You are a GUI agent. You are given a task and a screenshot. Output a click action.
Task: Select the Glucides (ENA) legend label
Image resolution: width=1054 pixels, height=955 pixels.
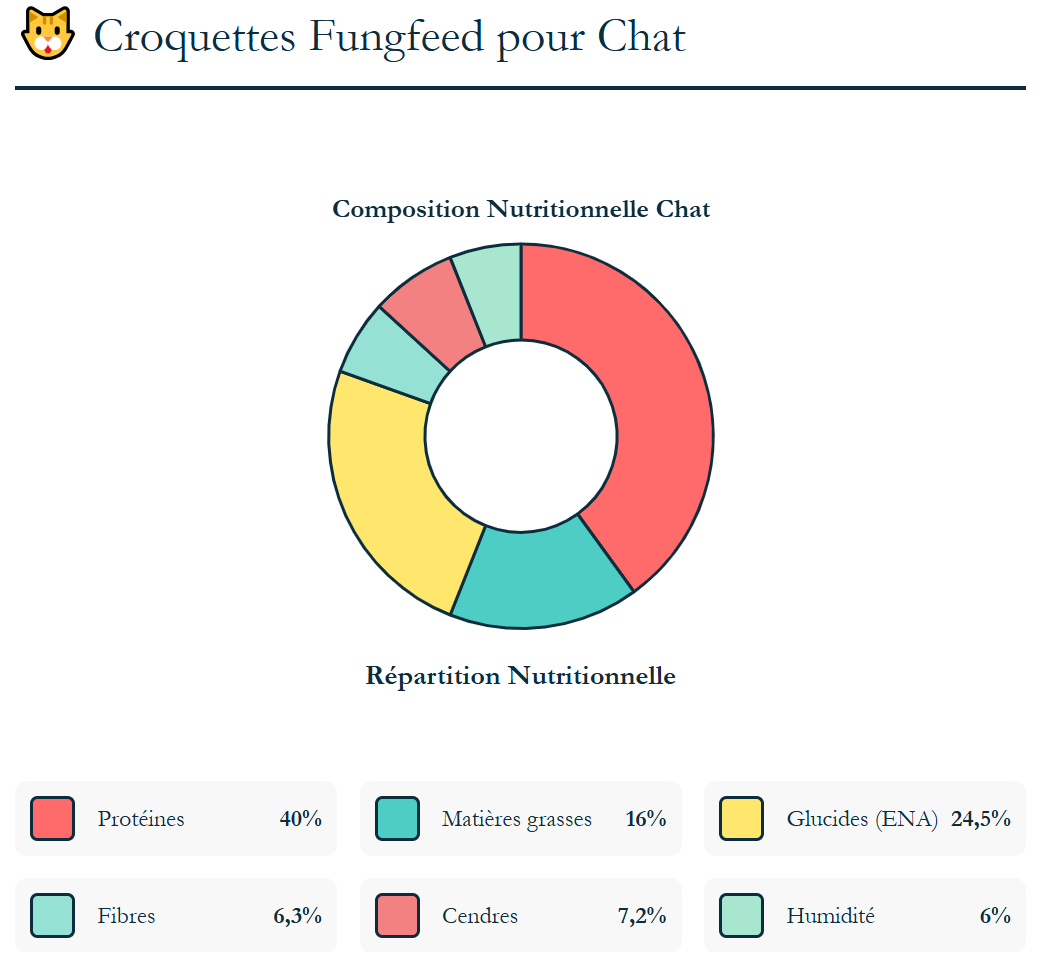862,819
